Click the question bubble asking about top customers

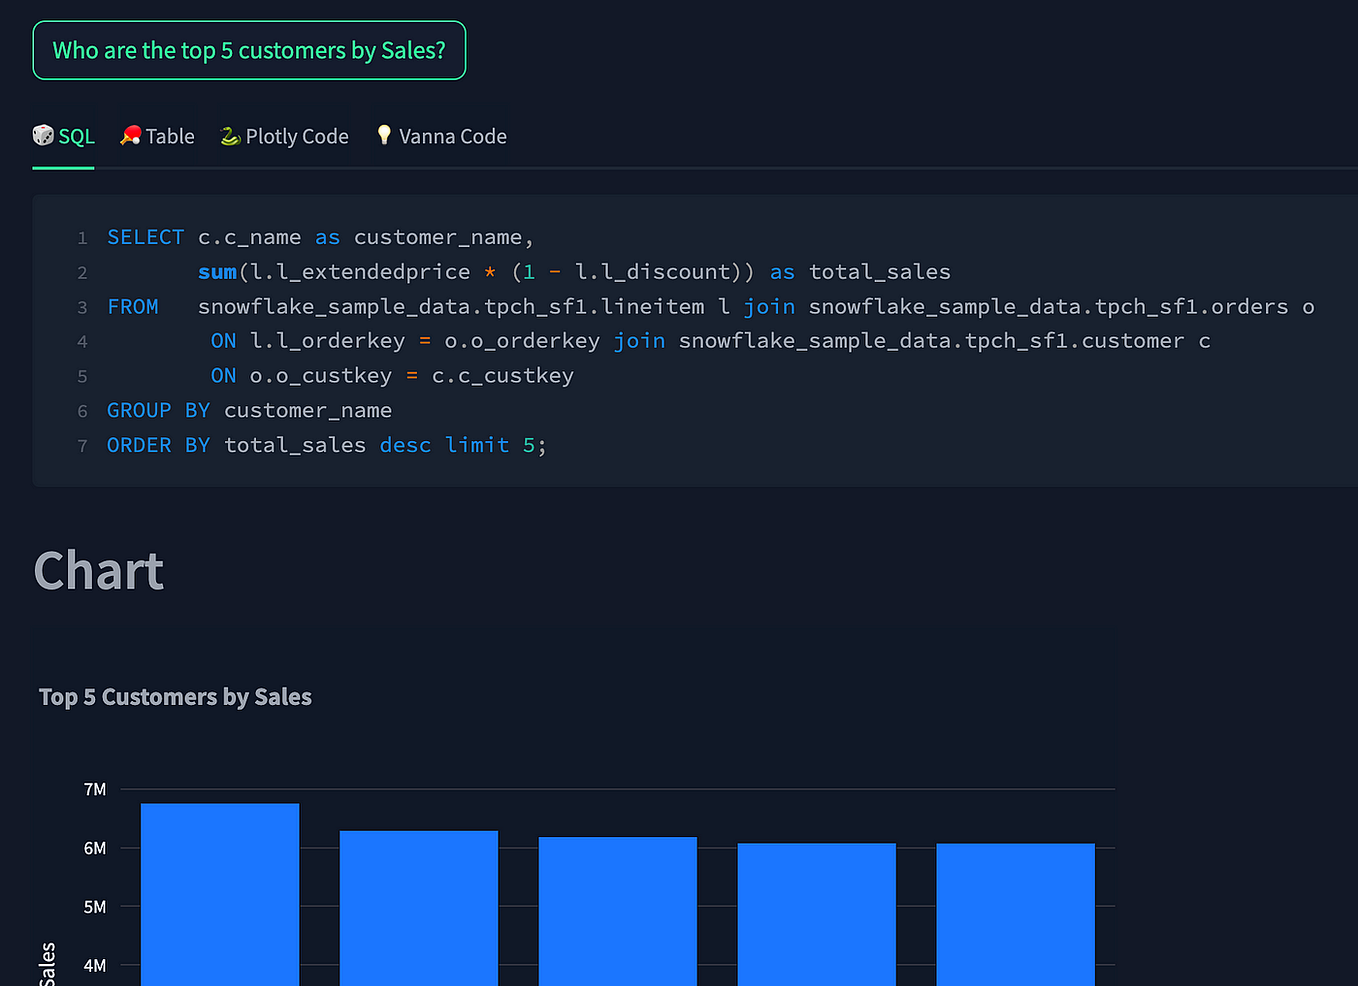(x=249, y=50)
